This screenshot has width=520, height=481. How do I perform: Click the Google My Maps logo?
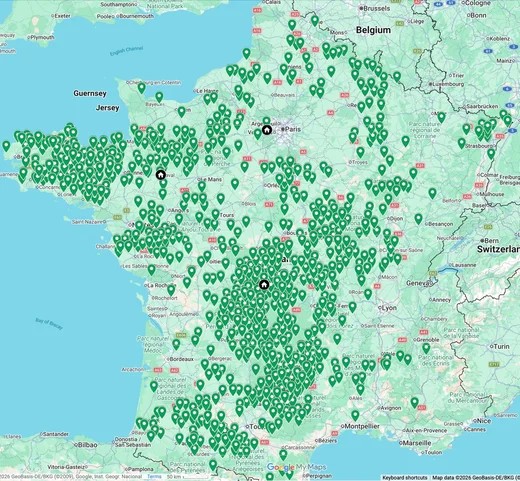pyautogui.click(x=296, y=467)
